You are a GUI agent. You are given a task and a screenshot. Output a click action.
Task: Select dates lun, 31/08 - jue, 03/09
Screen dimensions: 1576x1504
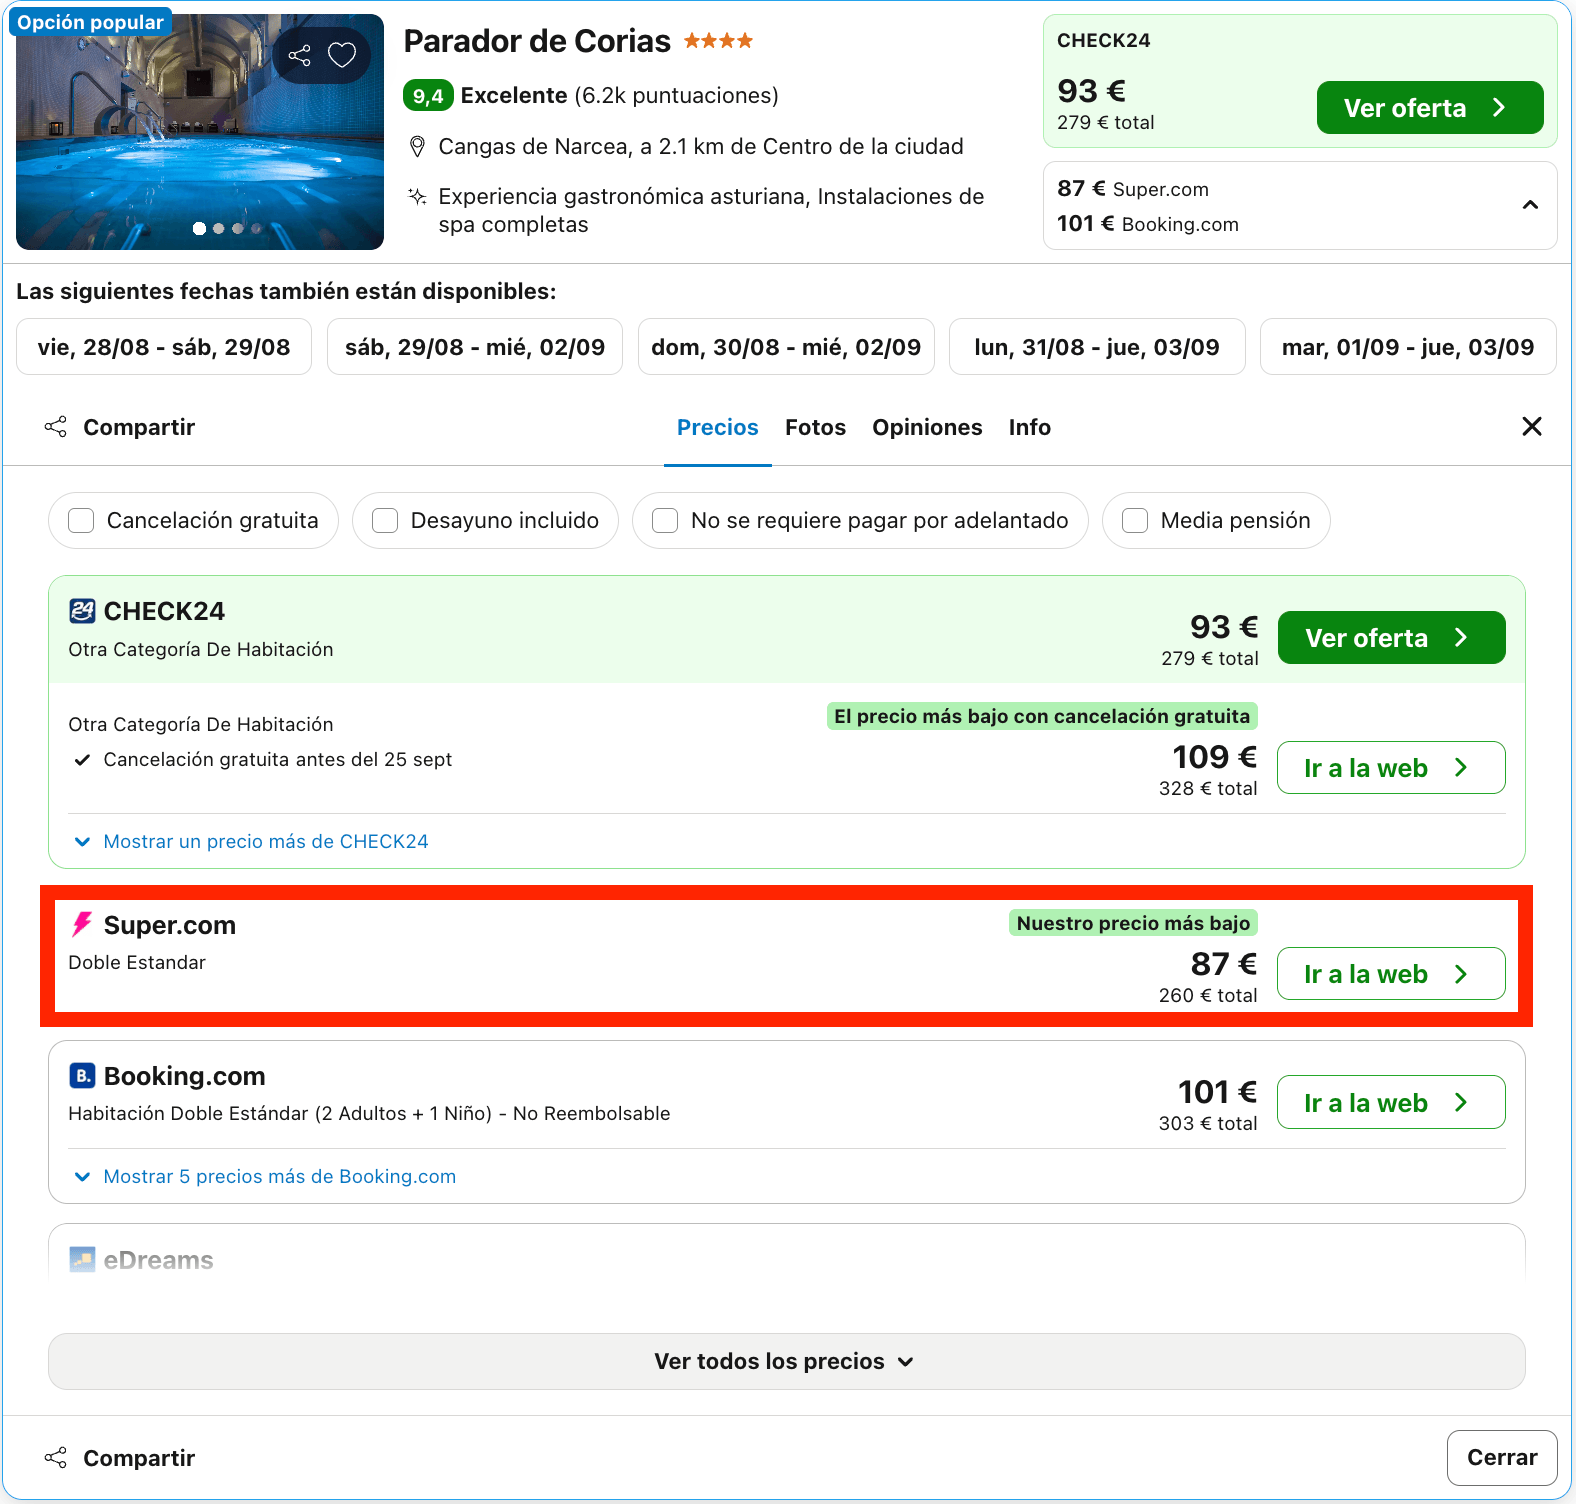coord(1097,347)
